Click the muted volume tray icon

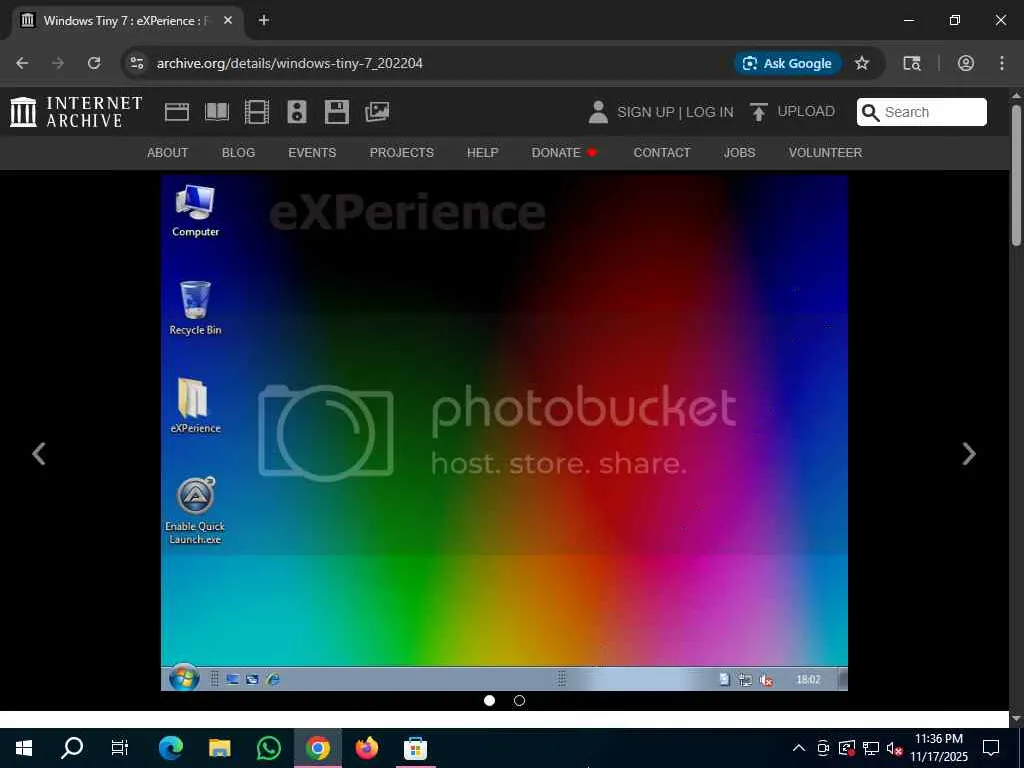click(x=895, y=748)
